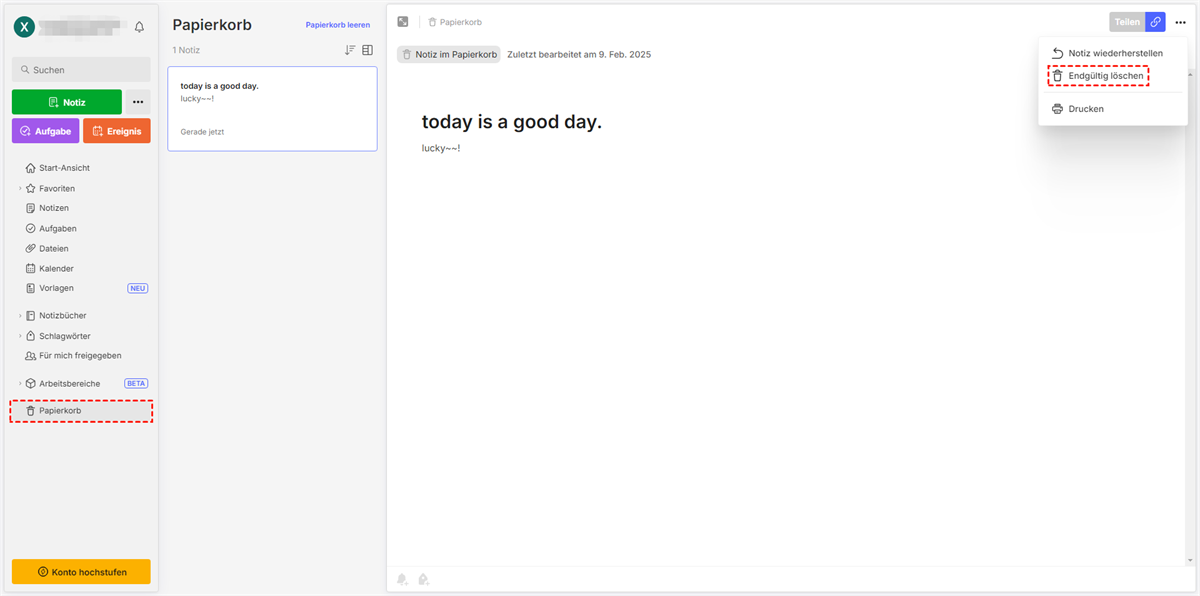The width and height of the screenshot is (1200, 596).
Task: Choose Endgültig löschen menu entry
Action: (1105, 76)
